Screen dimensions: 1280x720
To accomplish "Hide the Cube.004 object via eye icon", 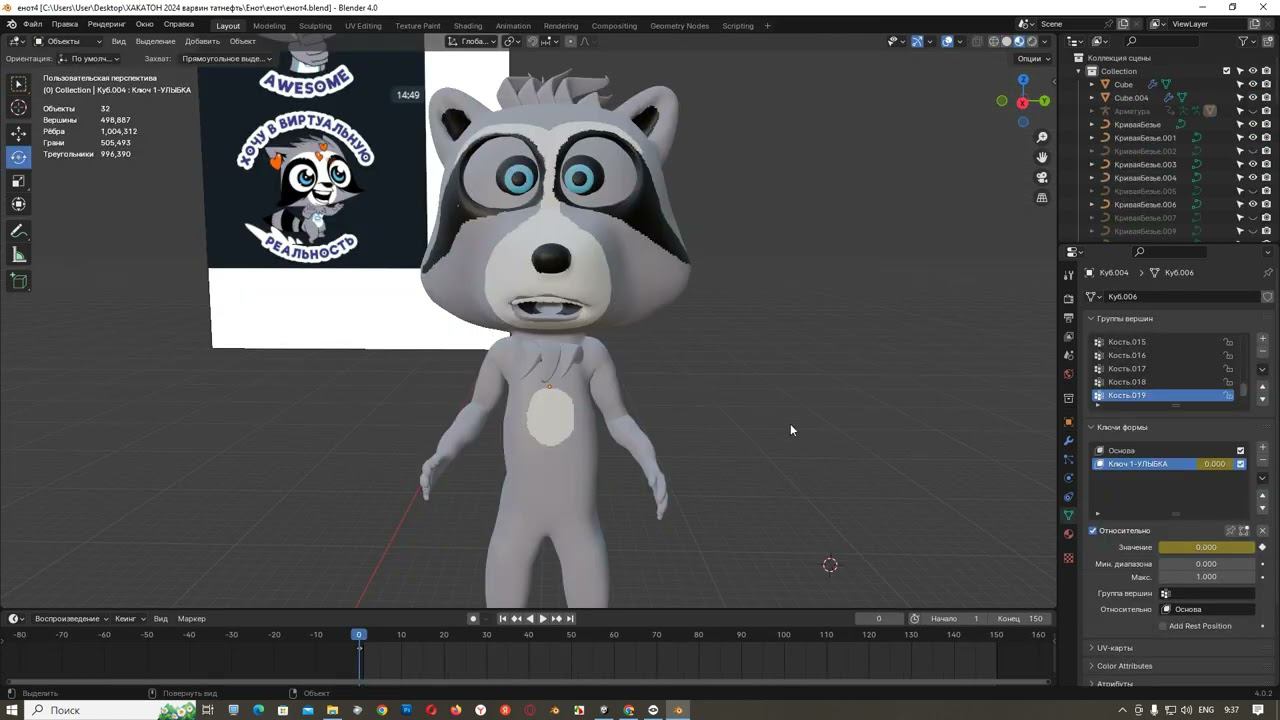I will [1252, 98].
